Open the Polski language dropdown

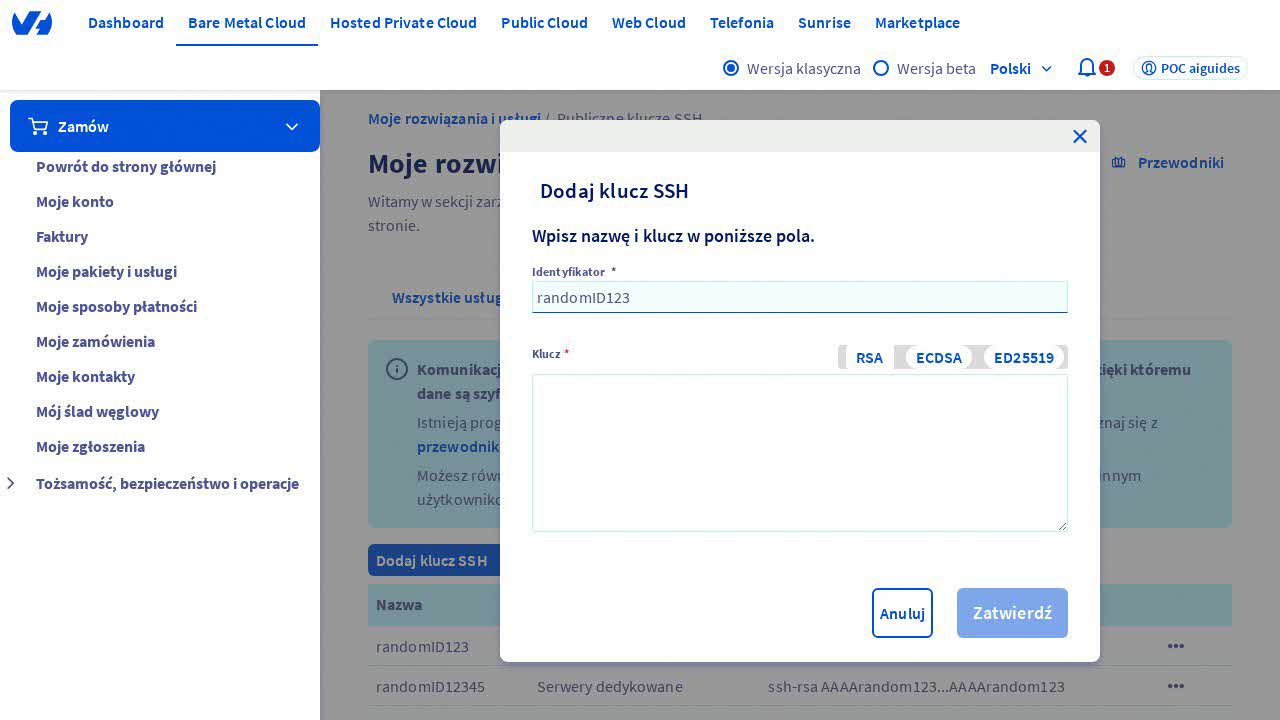tap(1021, 68)
